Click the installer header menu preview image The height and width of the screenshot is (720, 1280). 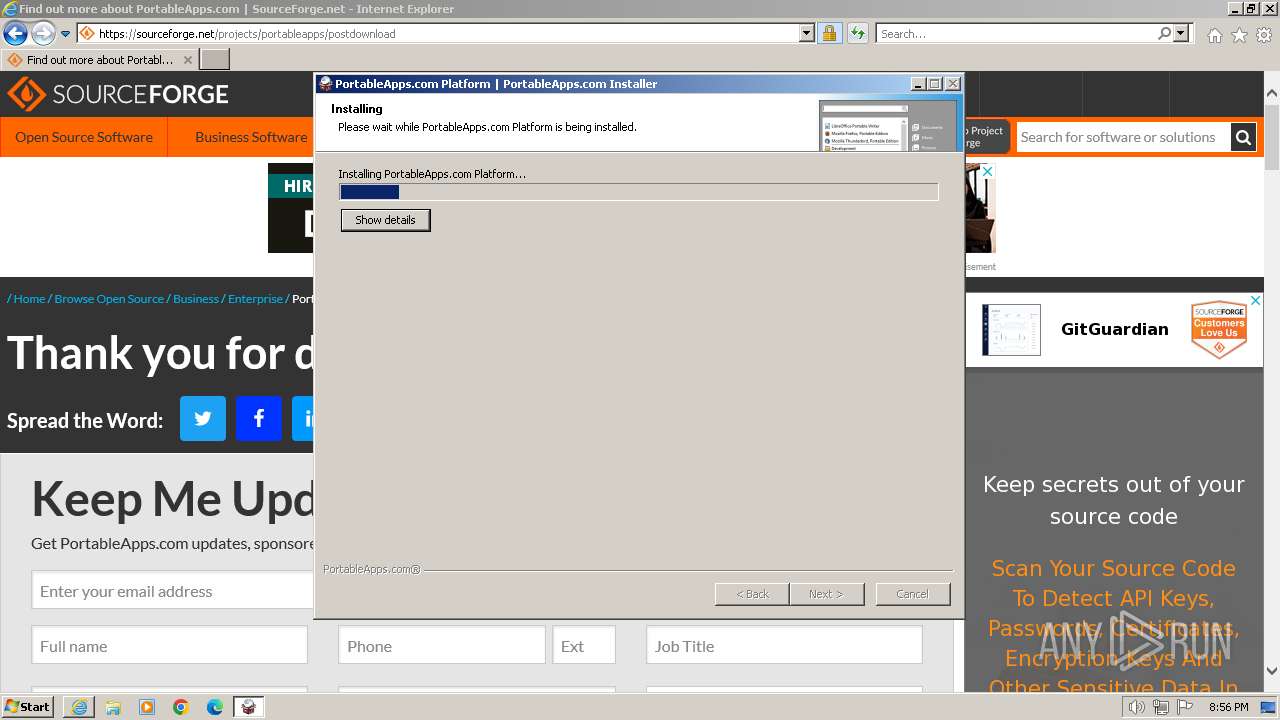point(888,124)
